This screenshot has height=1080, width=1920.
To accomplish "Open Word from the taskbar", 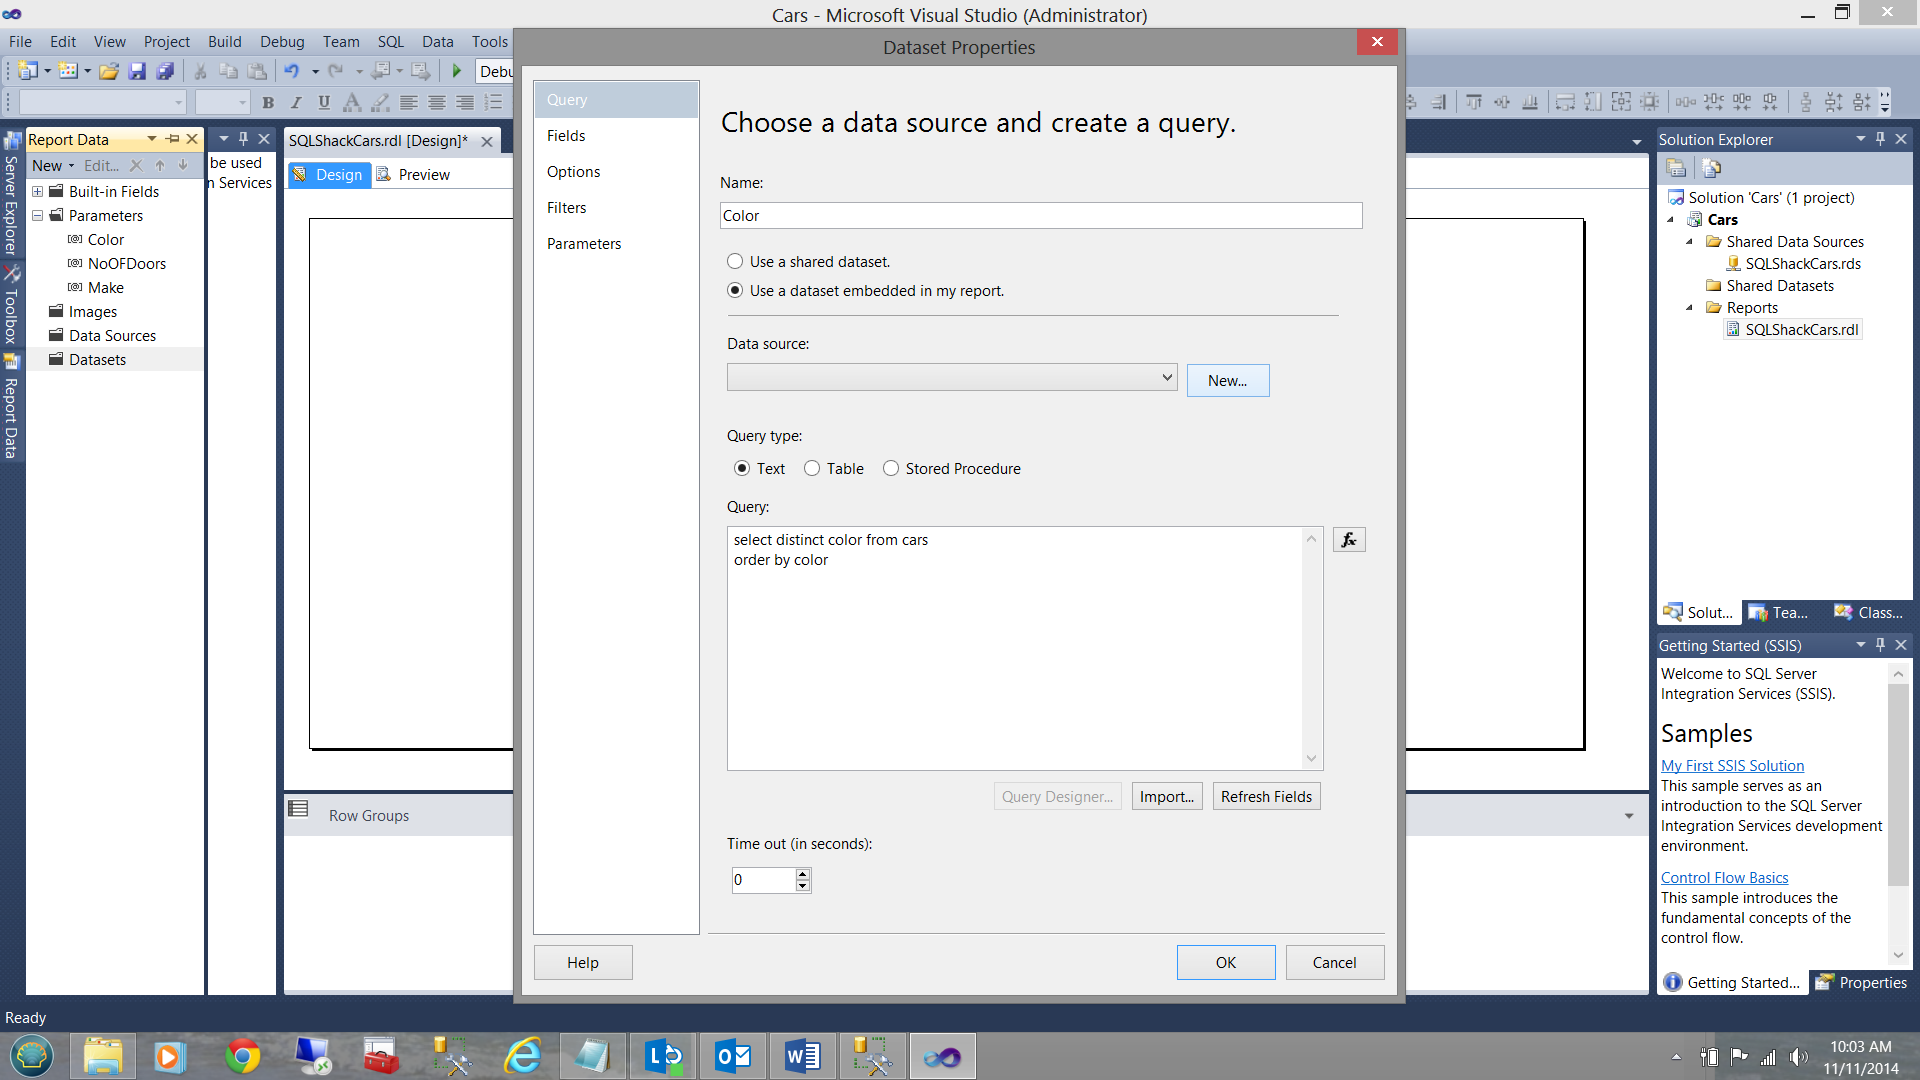I will tap(802, 1056).
